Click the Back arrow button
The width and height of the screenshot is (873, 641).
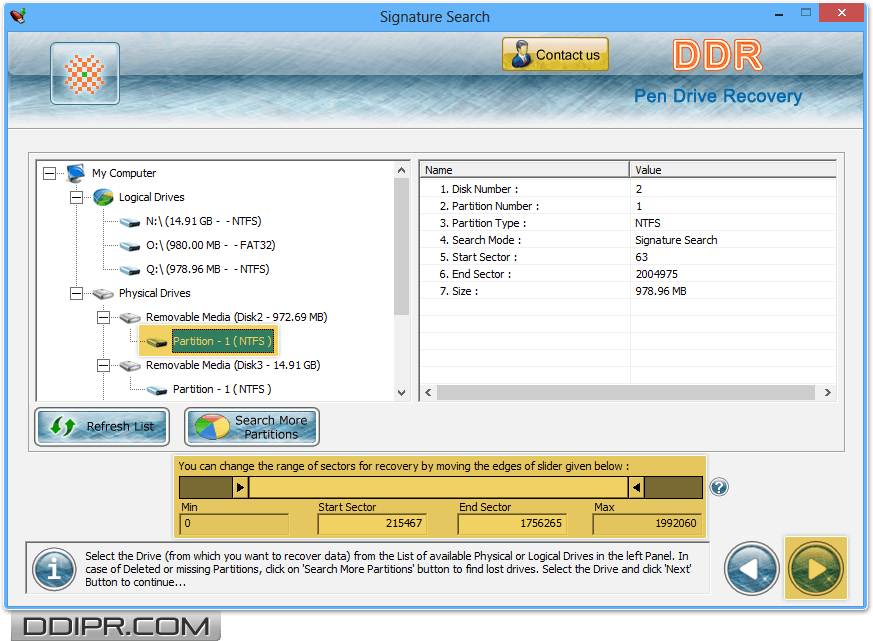[752, 568]
